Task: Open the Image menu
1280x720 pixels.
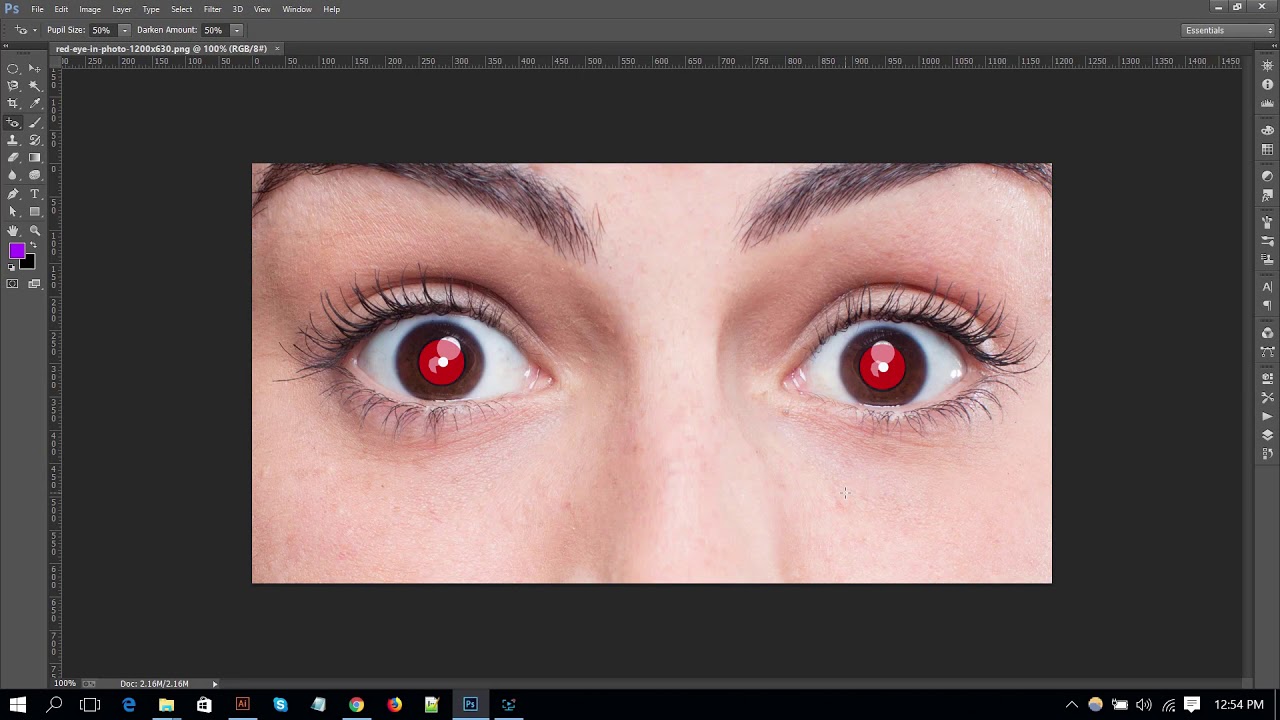Action: click(x=90, y=9)
